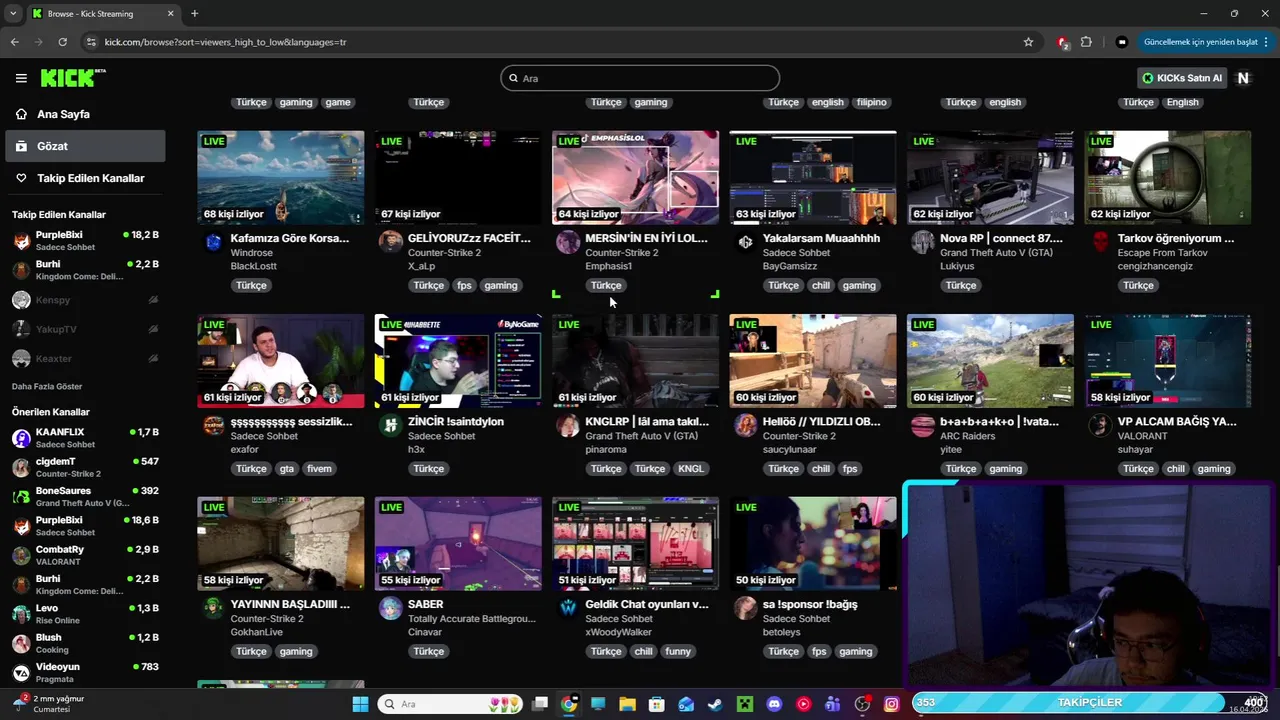Open Windows Start menu
The width and height of the screenshot is (1280, 720).
(x=360, y=704)
